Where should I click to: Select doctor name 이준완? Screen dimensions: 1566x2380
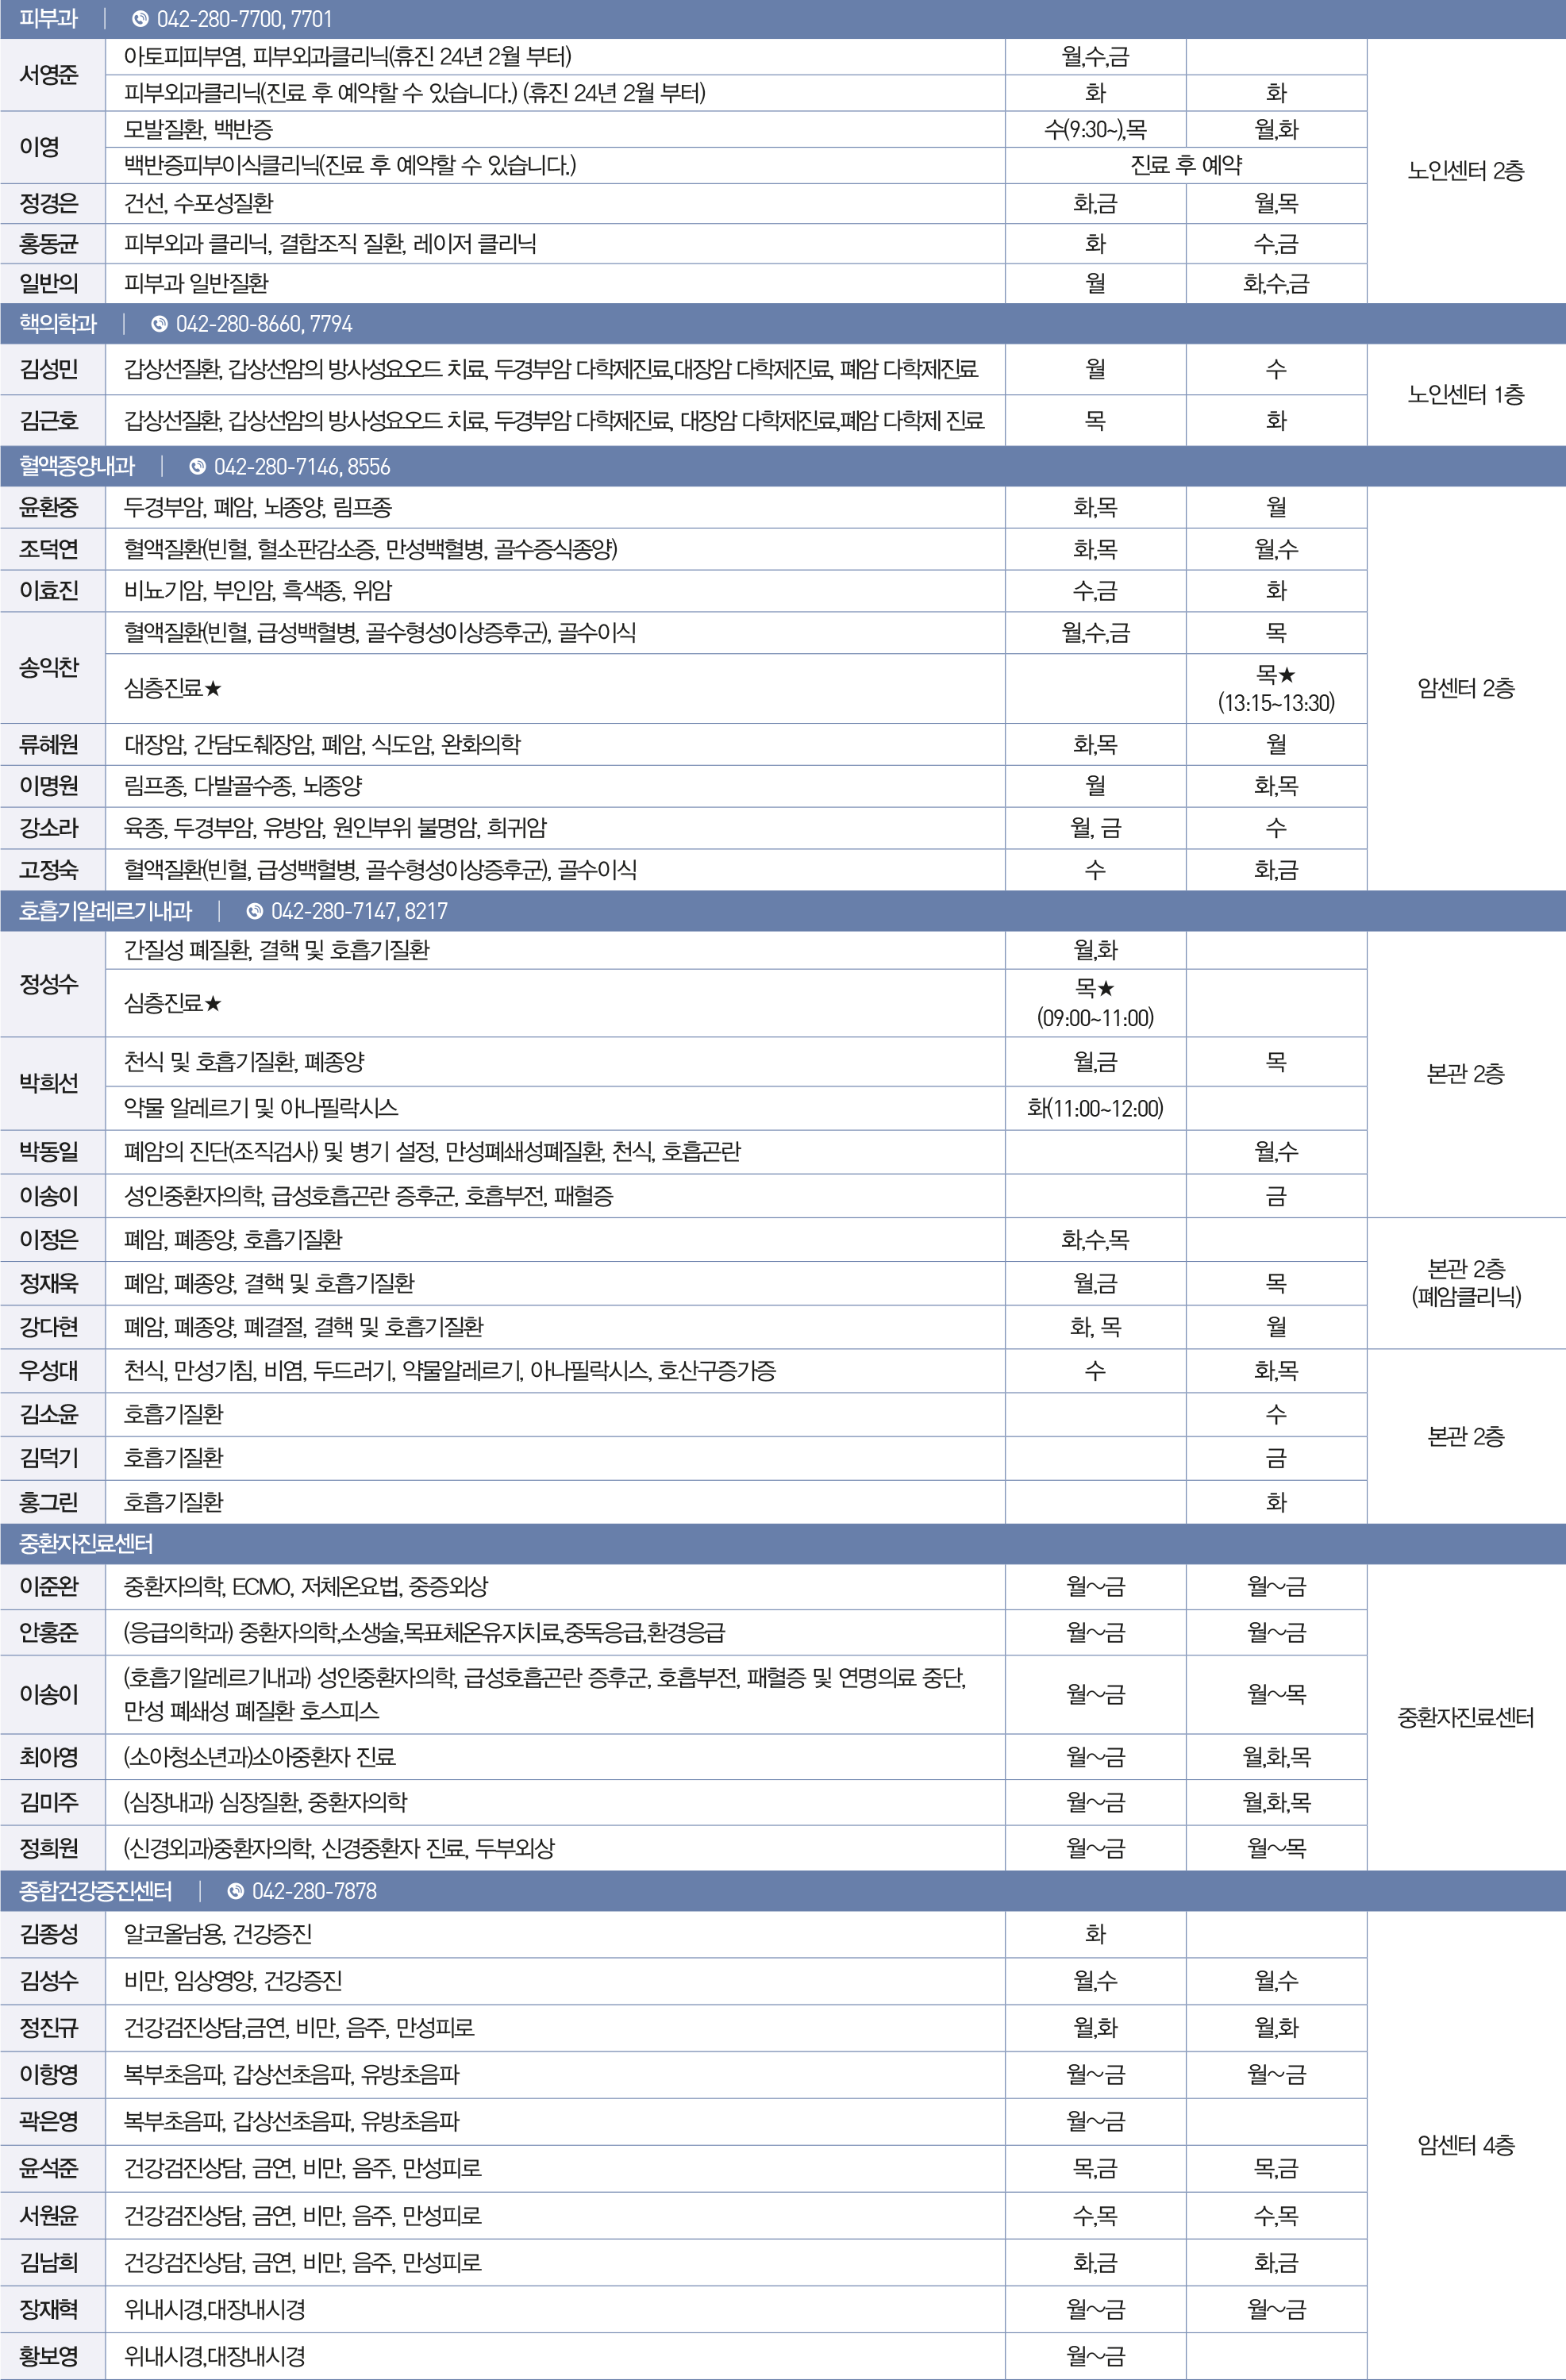click(49, 1586)
